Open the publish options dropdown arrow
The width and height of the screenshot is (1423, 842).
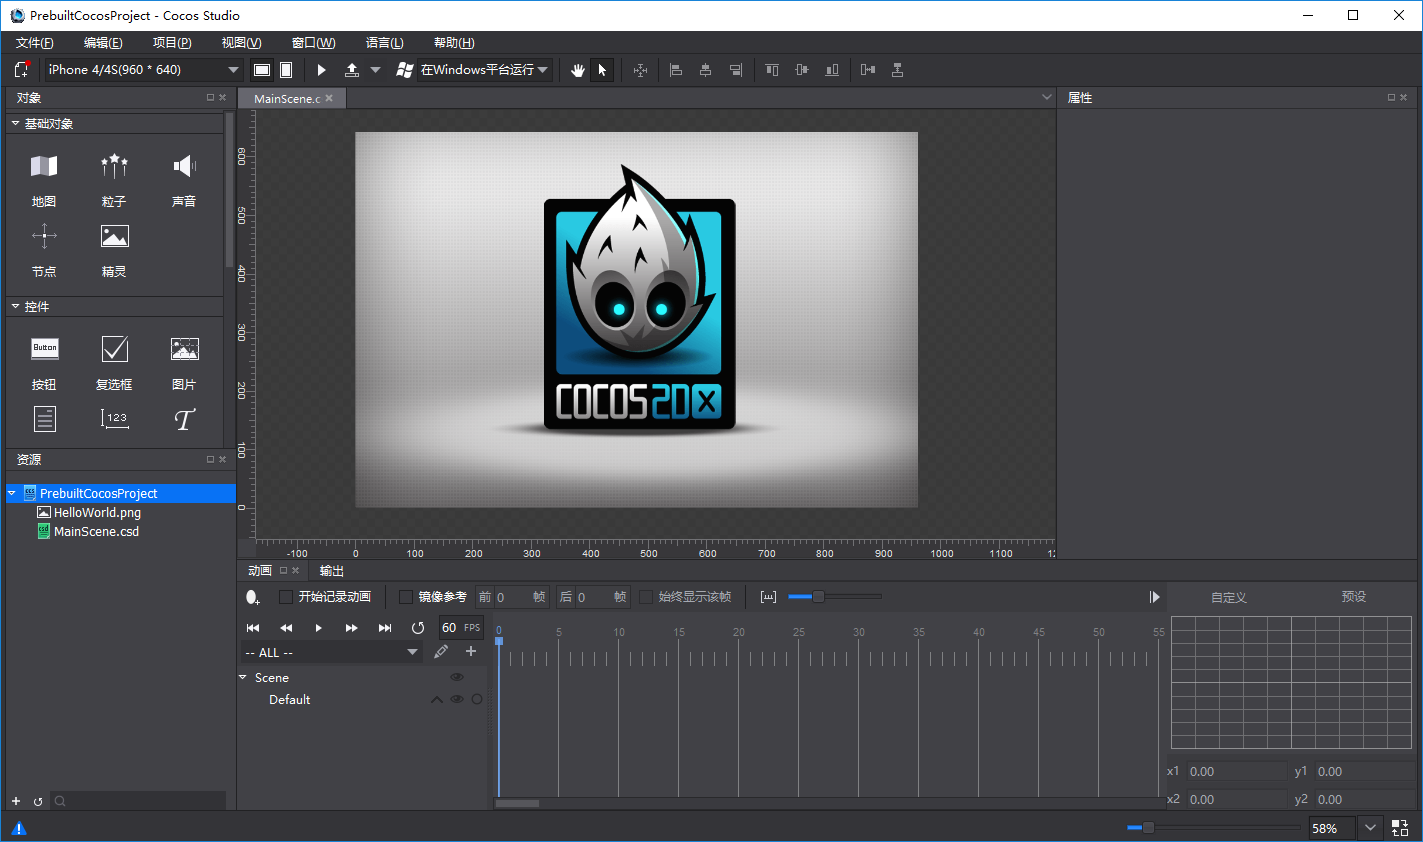(376, 70)
